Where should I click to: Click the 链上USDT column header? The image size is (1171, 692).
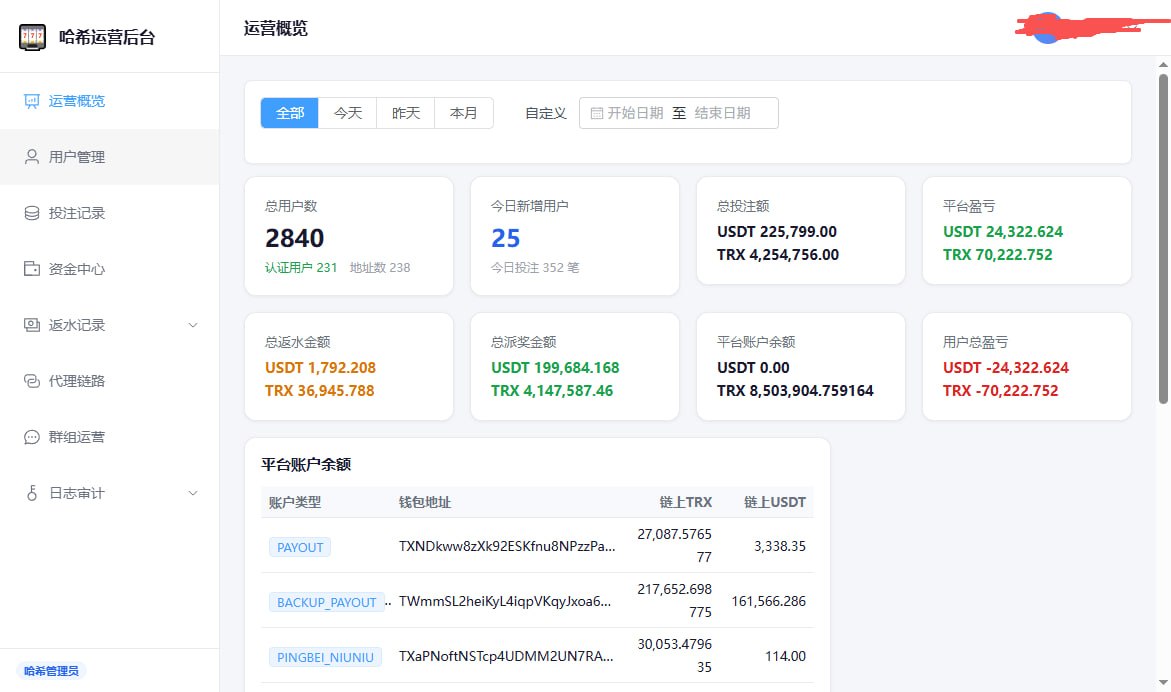(x=774, y=502)
